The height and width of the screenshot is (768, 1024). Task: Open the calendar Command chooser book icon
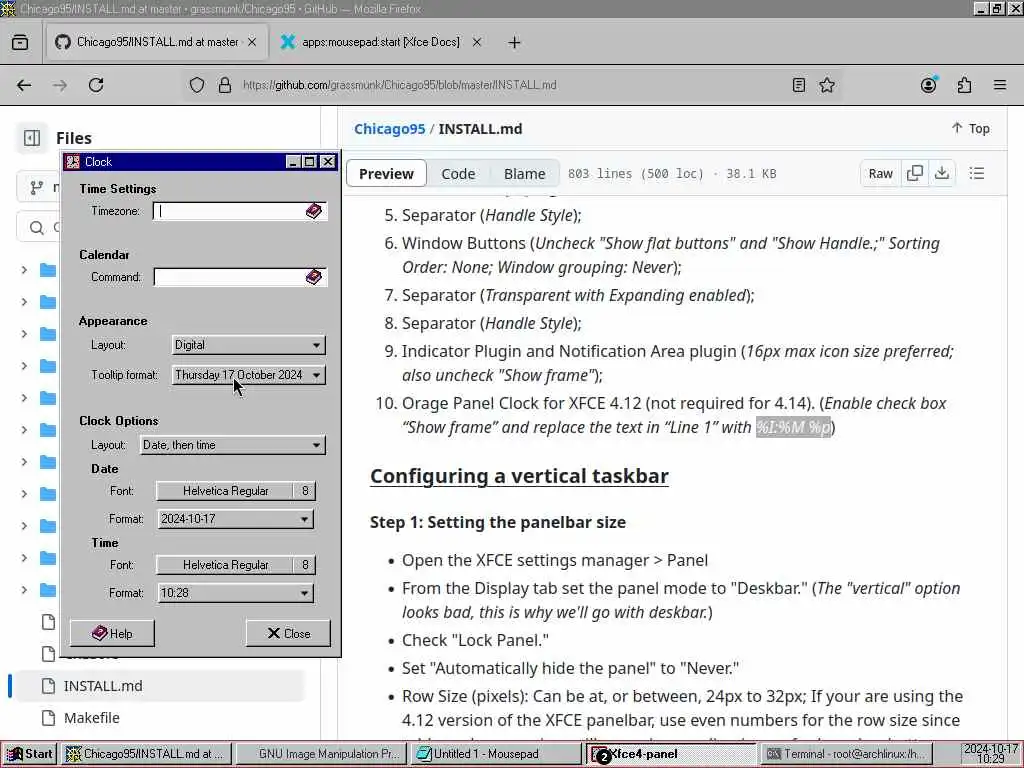(313, 277)
